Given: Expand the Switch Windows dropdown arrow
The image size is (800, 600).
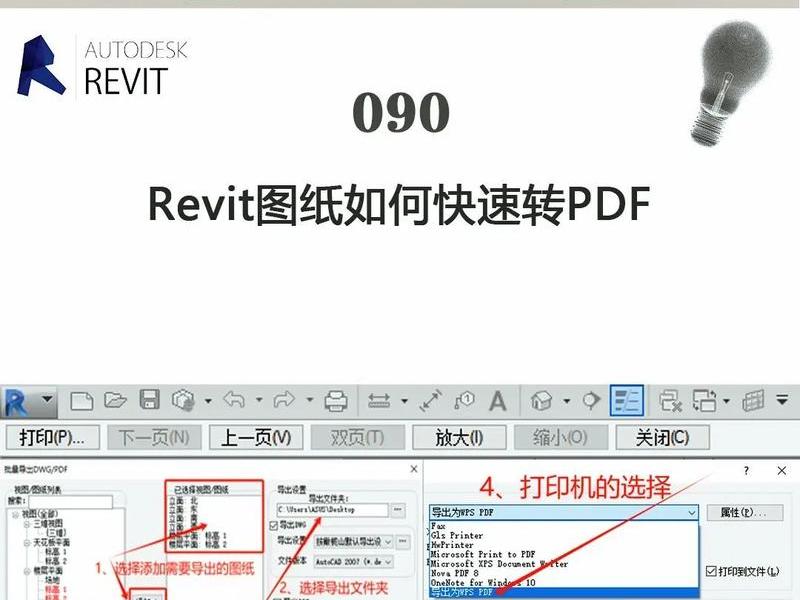Looking at the screenshot, I should pos(726,401).
